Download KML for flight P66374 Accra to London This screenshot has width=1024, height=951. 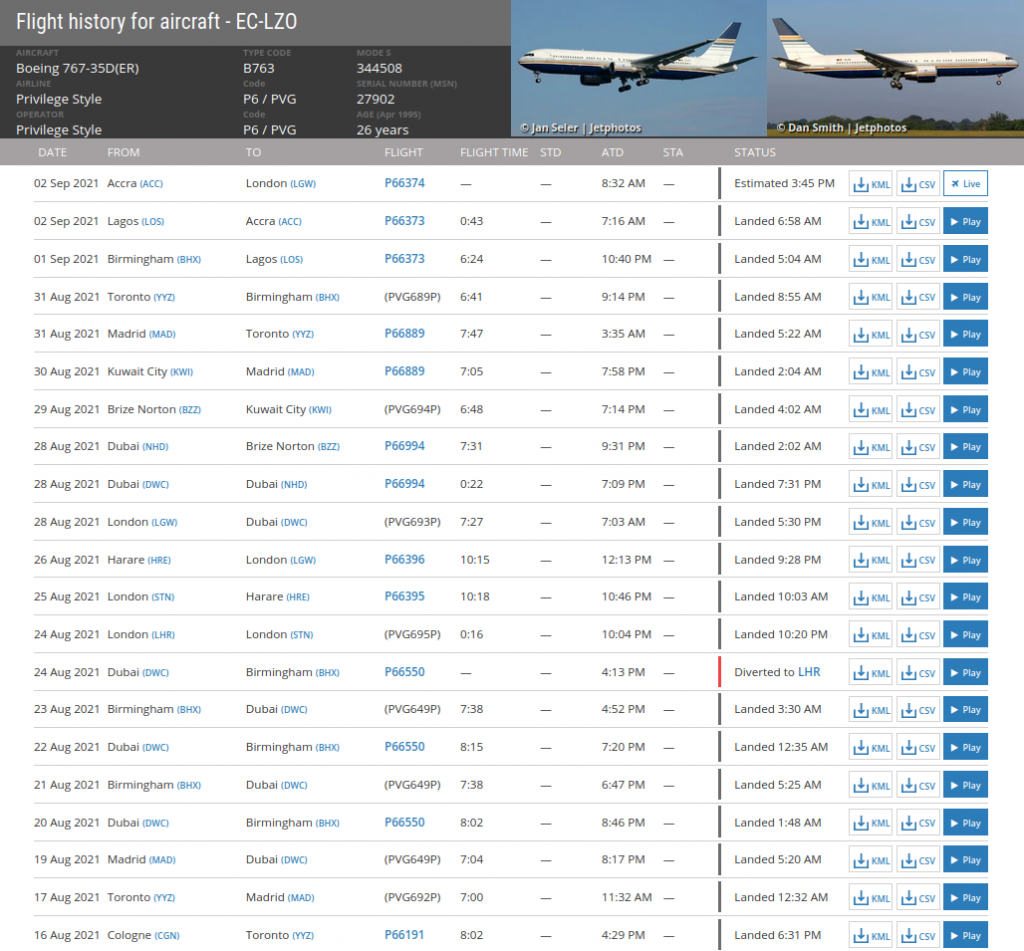click(871, 184)
